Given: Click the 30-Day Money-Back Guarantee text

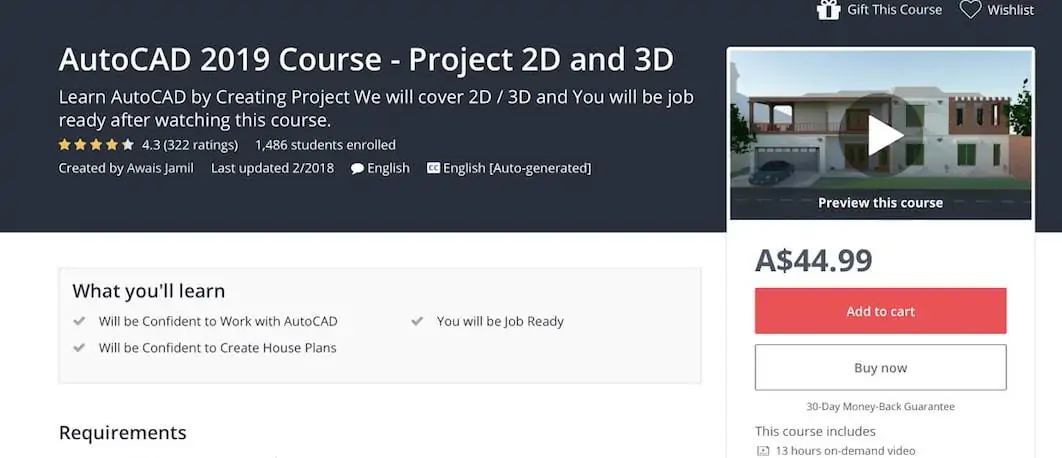Looking at the screenshot, I should click(880, 407).
